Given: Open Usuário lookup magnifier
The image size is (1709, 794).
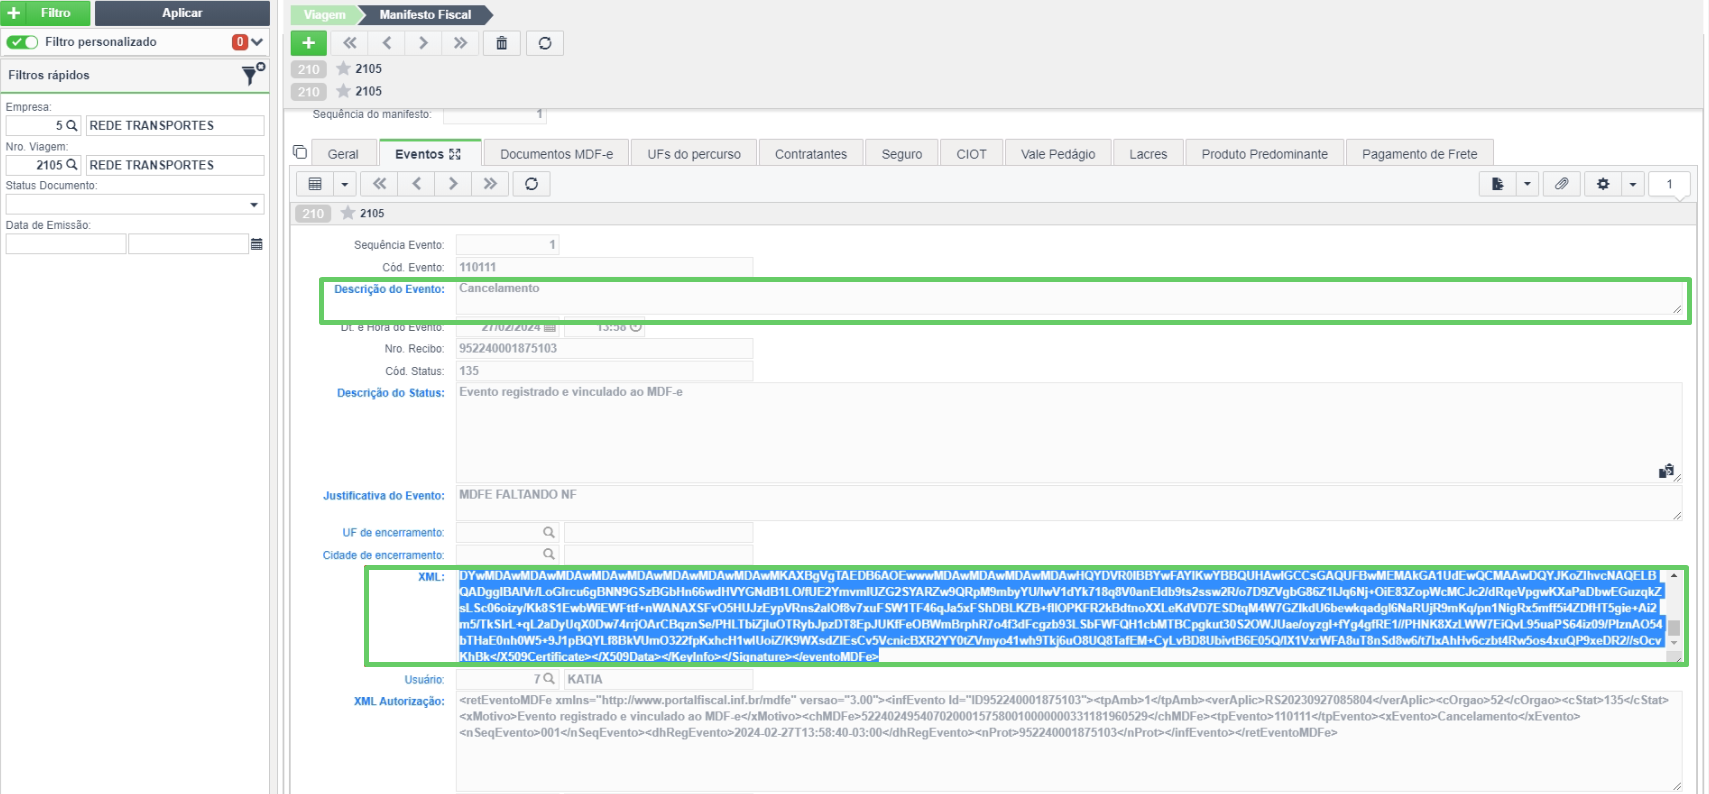Looking at the screenshot, I should pos(548,679).
